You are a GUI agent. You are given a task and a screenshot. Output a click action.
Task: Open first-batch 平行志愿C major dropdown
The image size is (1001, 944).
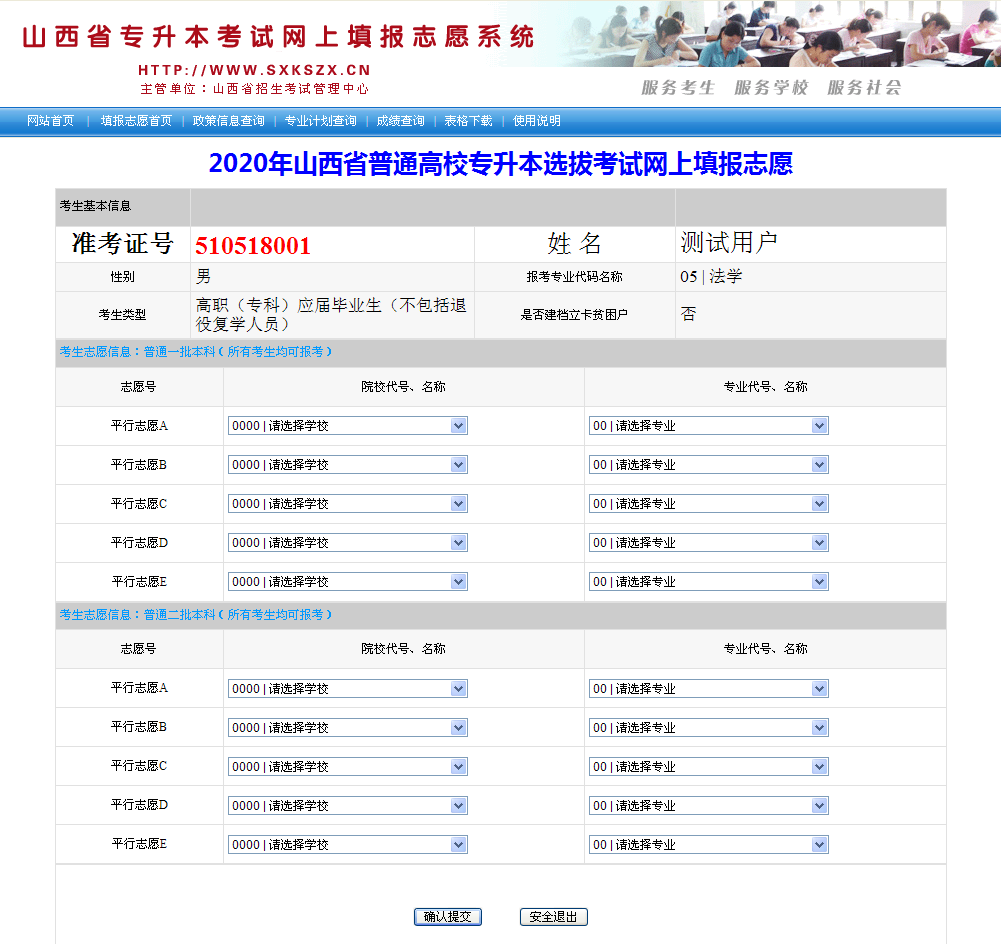[708, 504]
